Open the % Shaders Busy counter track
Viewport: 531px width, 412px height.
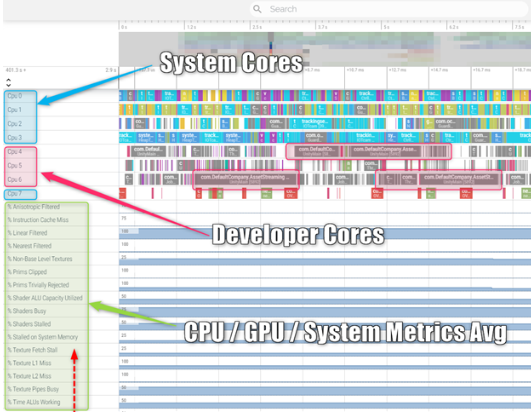click(27, 311)
